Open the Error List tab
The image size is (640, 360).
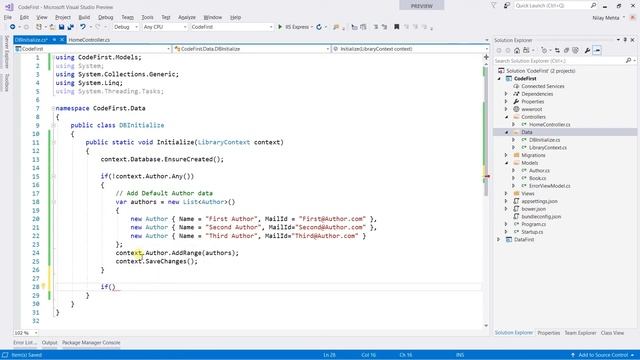25,343
